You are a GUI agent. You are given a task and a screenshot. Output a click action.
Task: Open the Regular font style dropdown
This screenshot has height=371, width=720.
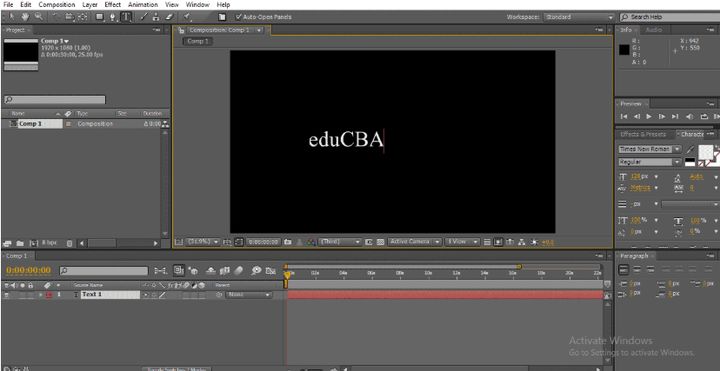tap(650, 162)
